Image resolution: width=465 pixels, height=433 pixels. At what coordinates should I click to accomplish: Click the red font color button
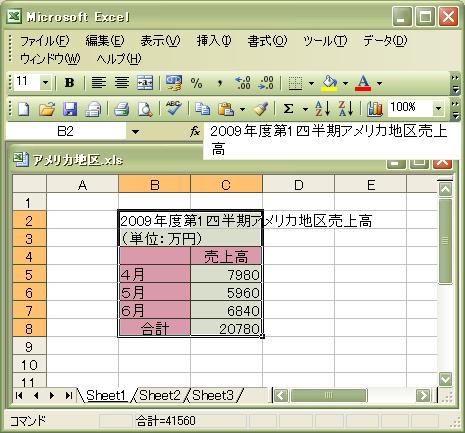[363, 83]
